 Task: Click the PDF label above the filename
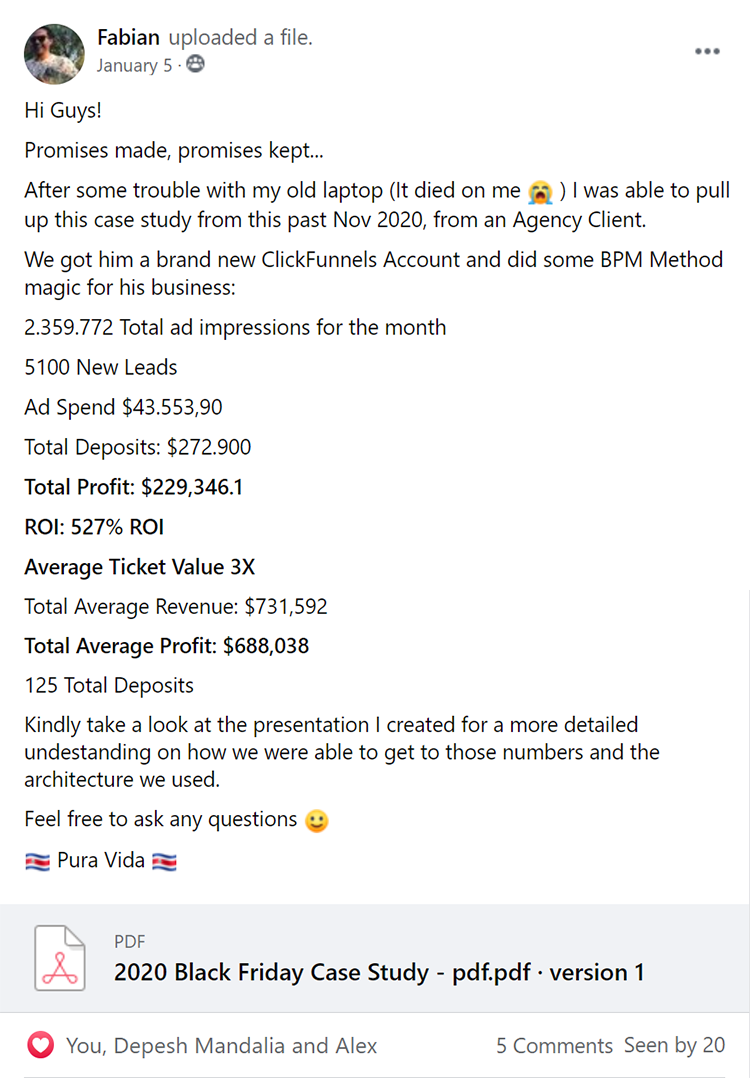click(131, 941)
